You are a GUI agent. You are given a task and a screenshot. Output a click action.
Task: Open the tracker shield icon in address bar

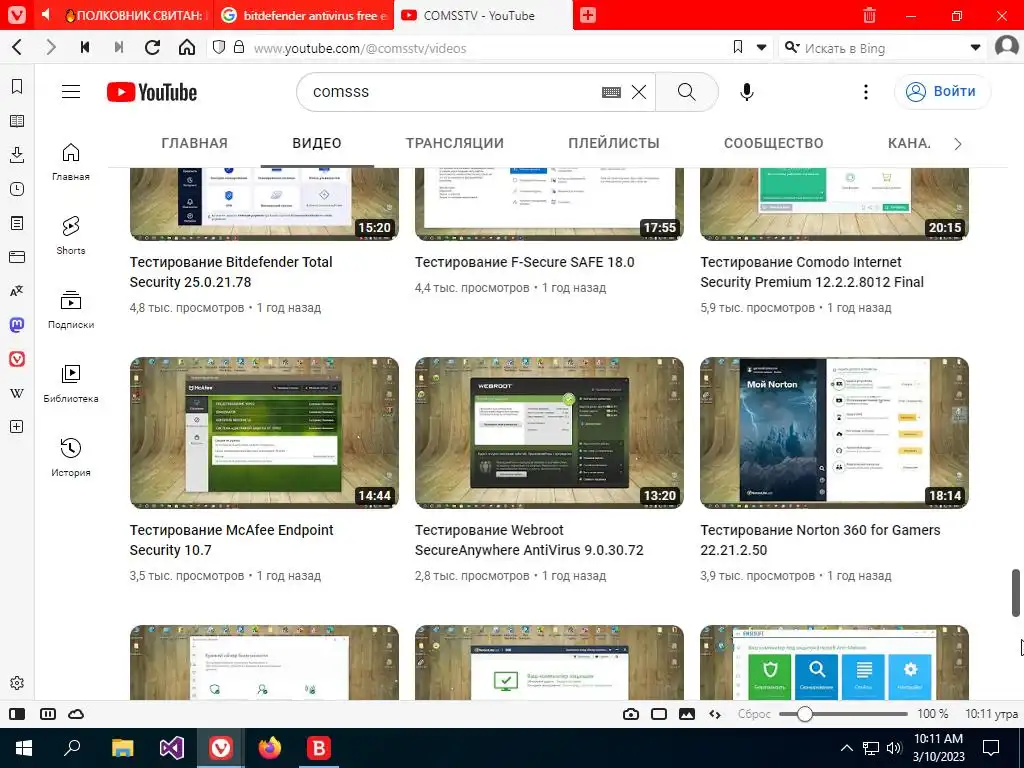(x=219, y=47)
